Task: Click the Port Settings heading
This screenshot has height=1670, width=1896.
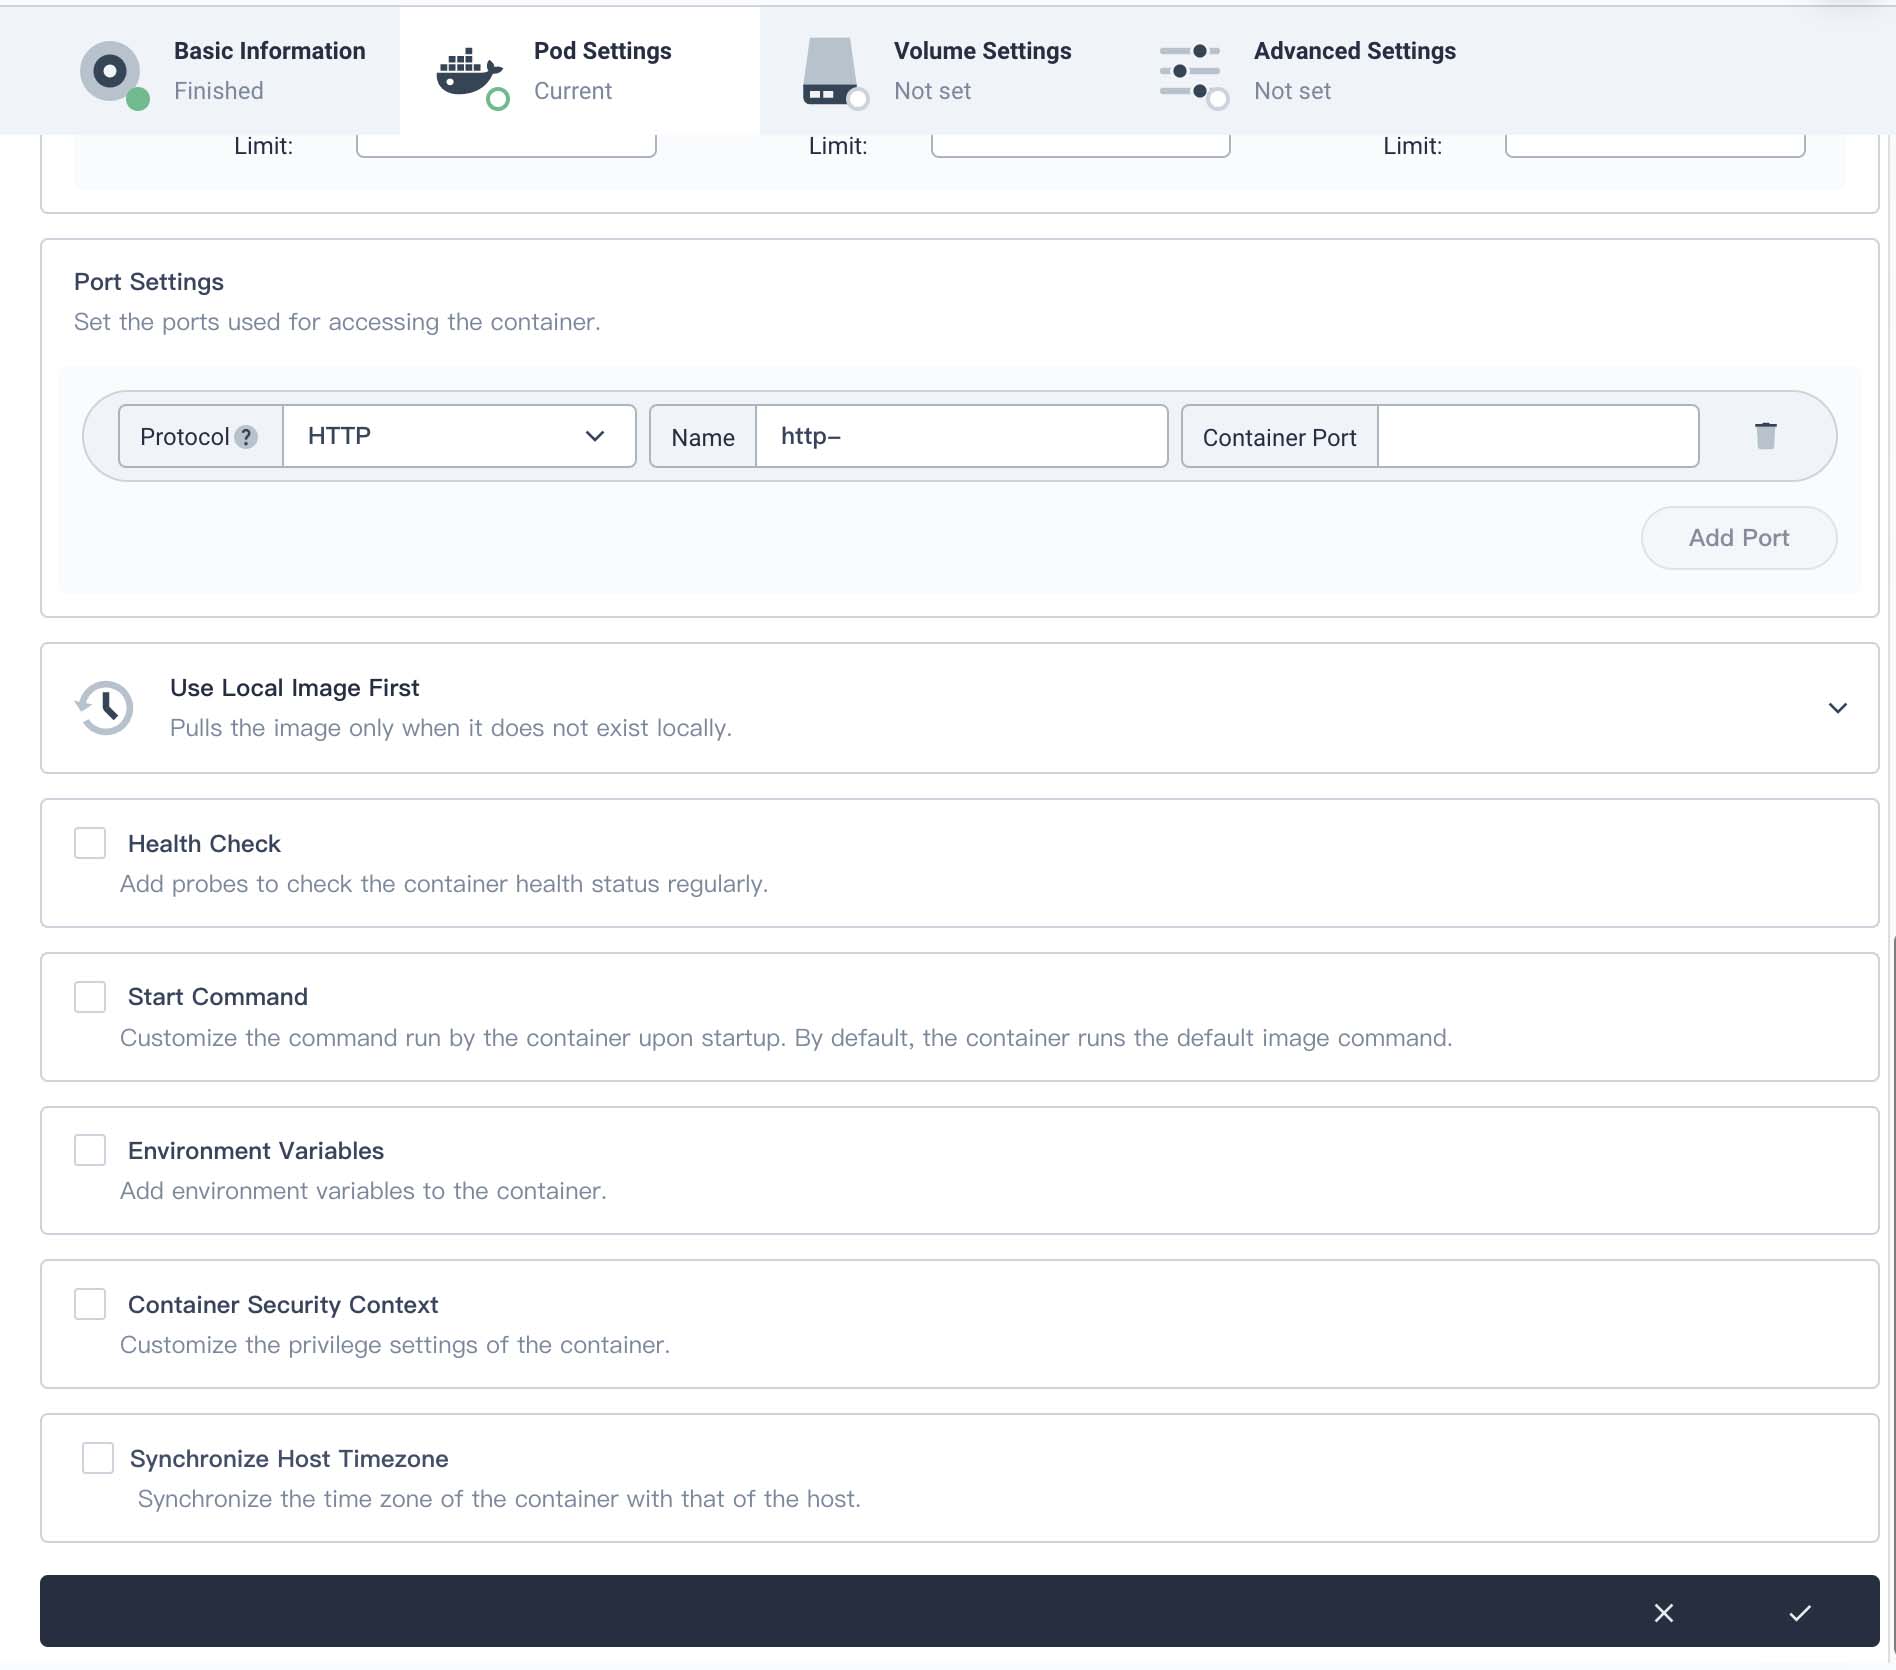Action: tap(149, 282)
